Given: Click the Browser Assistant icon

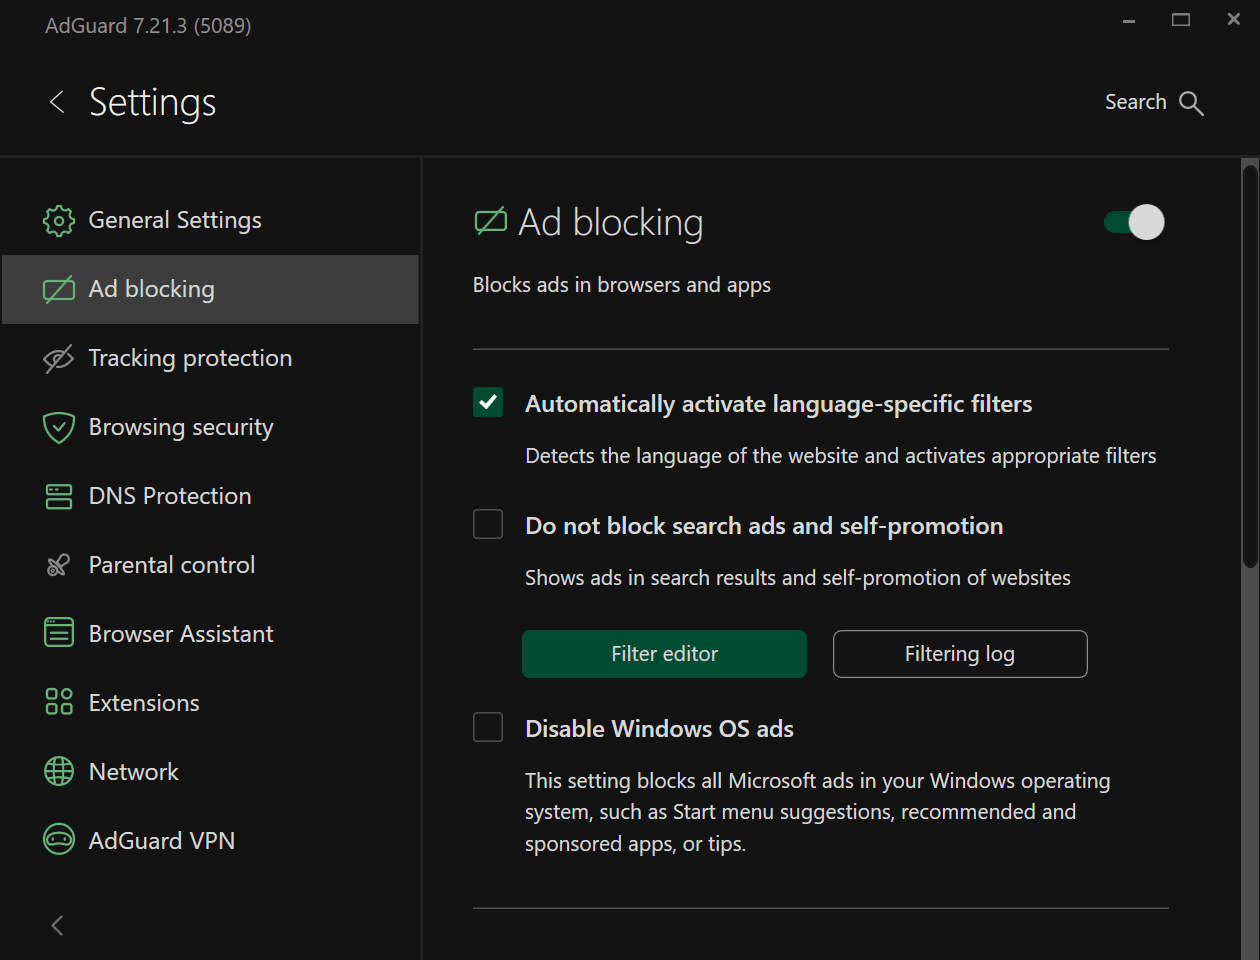Looking at the screenshot, I should click(59, 633).
